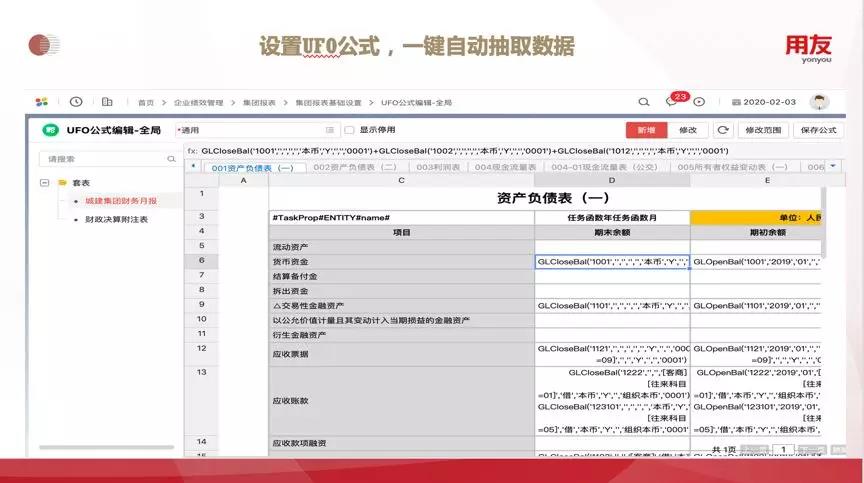Select the △交易性金融资产 cell

pyautogui.click(x=401, y=306)
